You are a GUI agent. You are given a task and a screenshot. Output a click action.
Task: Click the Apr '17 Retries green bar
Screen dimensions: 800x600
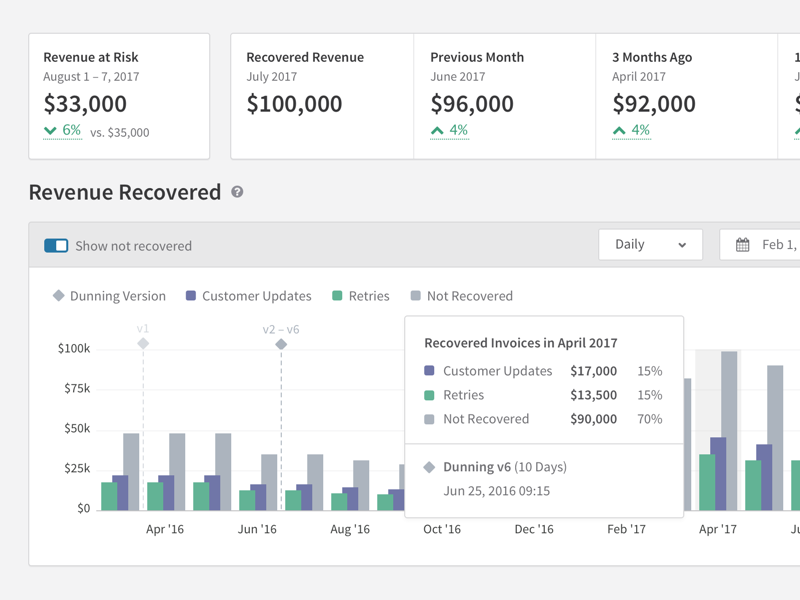tap(707, 482)
